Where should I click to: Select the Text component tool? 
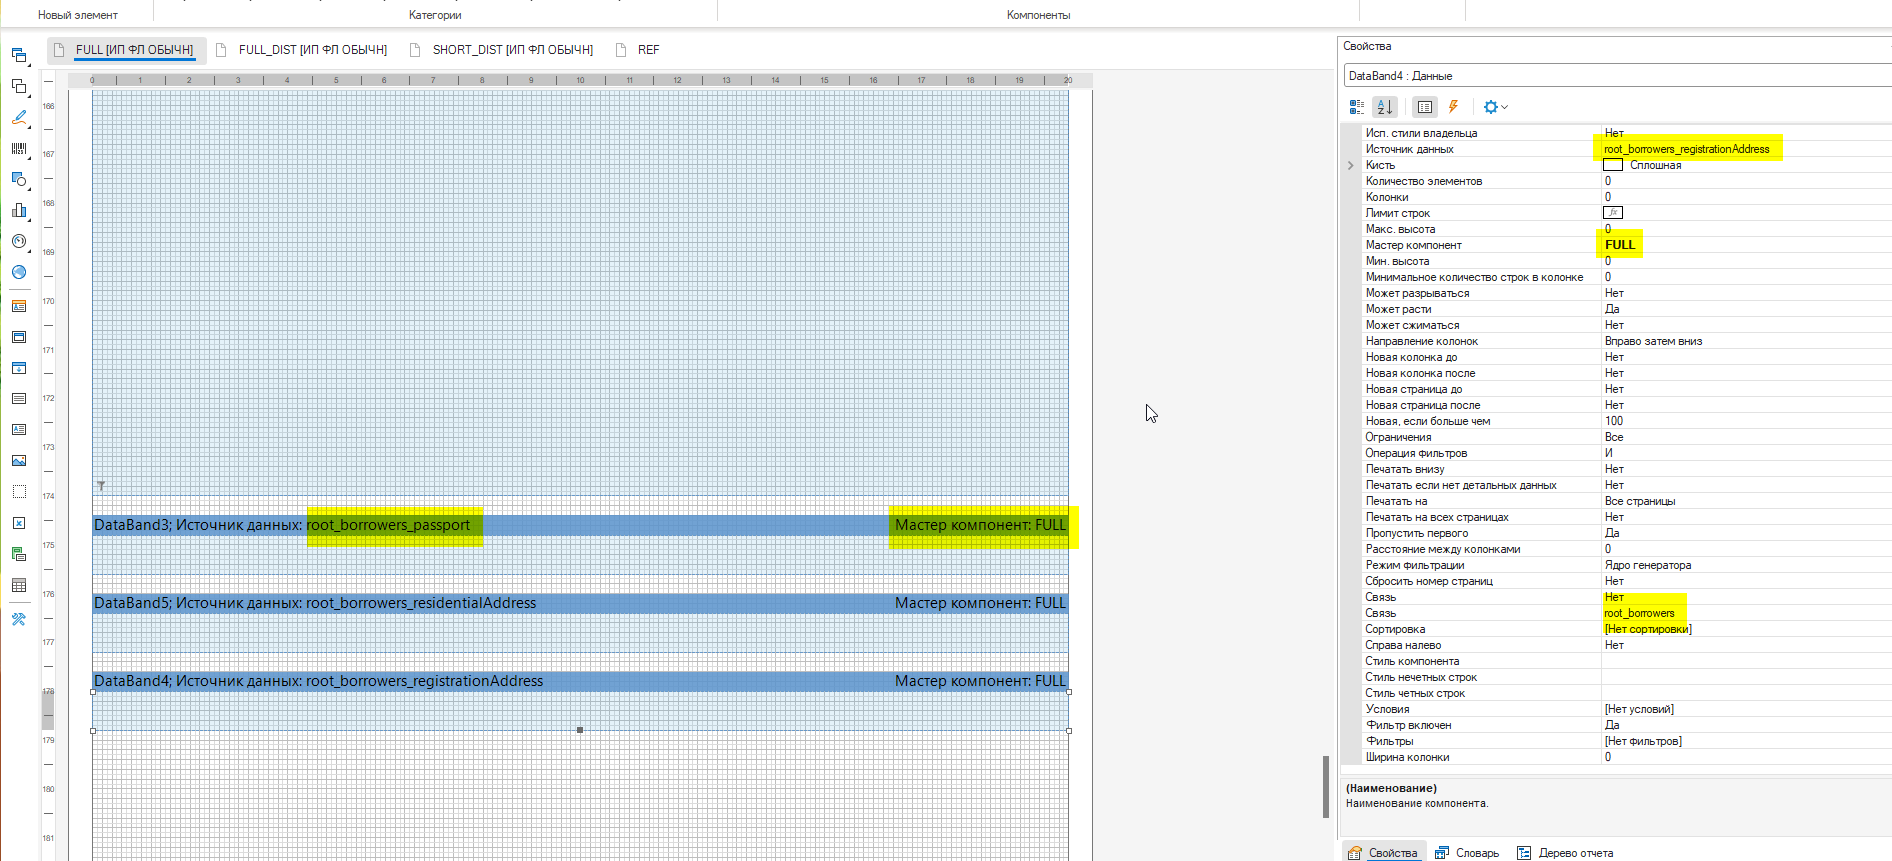19,429
